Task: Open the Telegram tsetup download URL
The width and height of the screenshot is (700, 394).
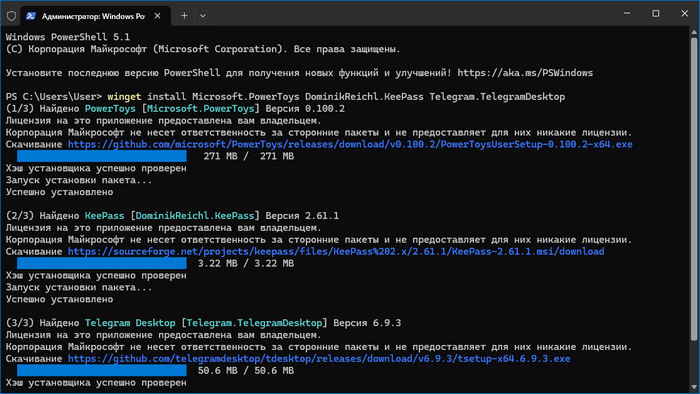Action: 319,358
